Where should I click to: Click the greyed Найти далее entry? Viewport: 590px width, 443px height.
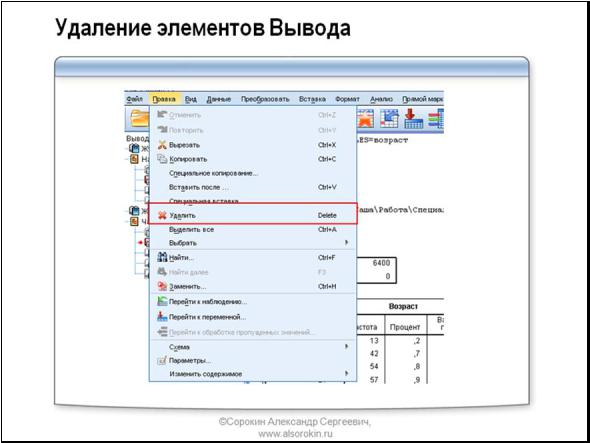(x=252, y=272)
